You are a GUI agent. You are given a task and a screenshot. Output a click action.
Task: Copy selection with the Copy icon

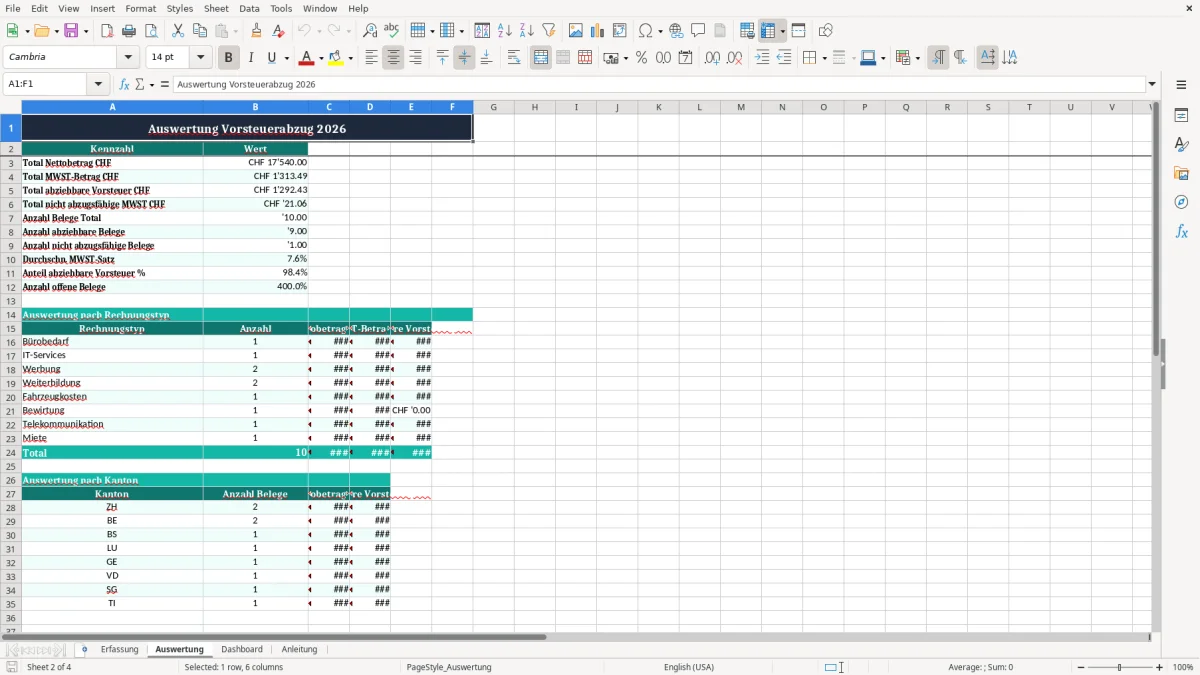200,31
